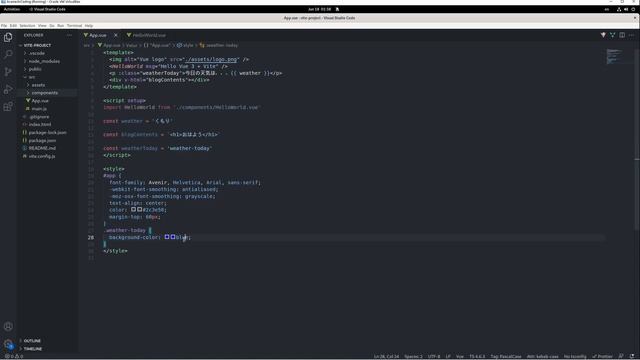The height and width of the screenshot is (360, 640).
Task: Click the info icon beside README.md
Action: pyautogui.click(x=24, y=148)
